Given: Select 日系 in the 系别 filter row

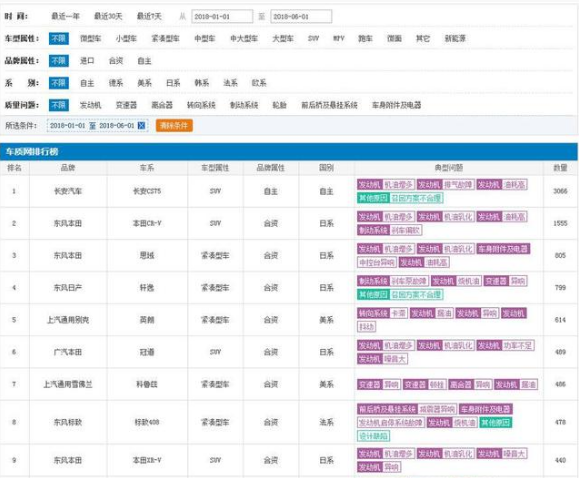Looking at the screenshot, I should (173, 83).
